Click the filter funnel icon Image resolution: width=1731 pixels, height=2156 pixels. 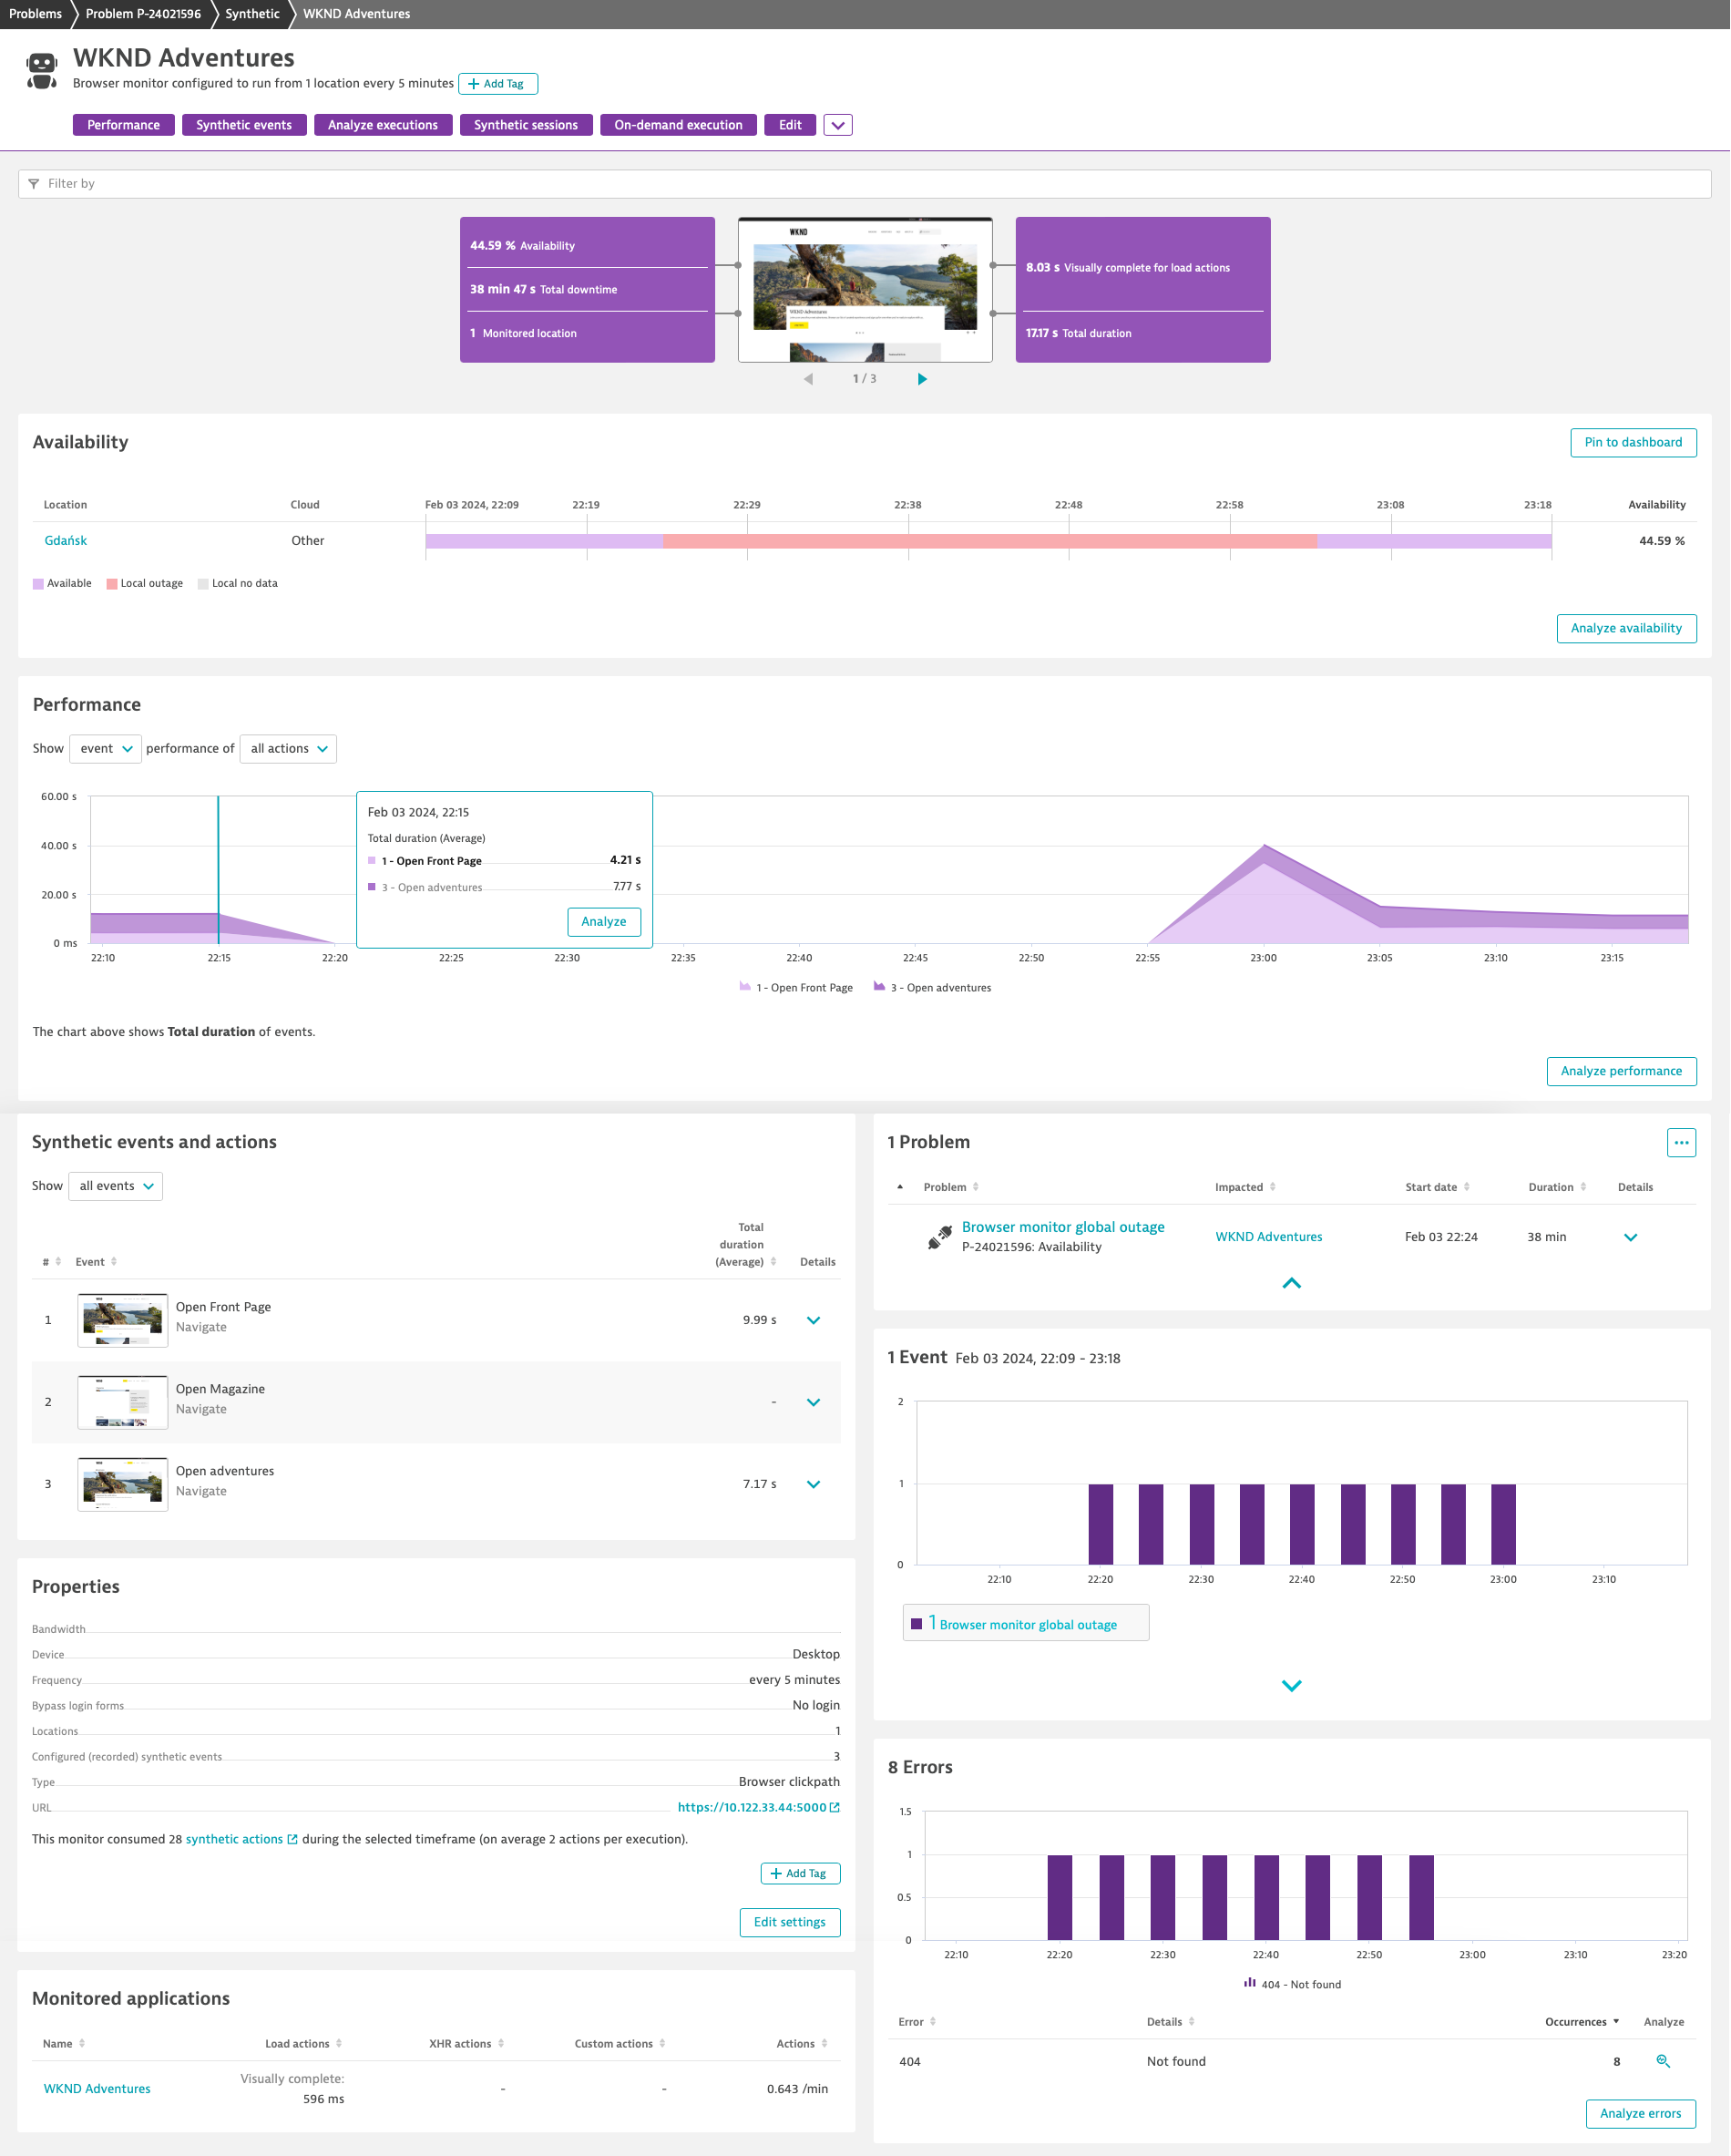[x=34, y=184]
